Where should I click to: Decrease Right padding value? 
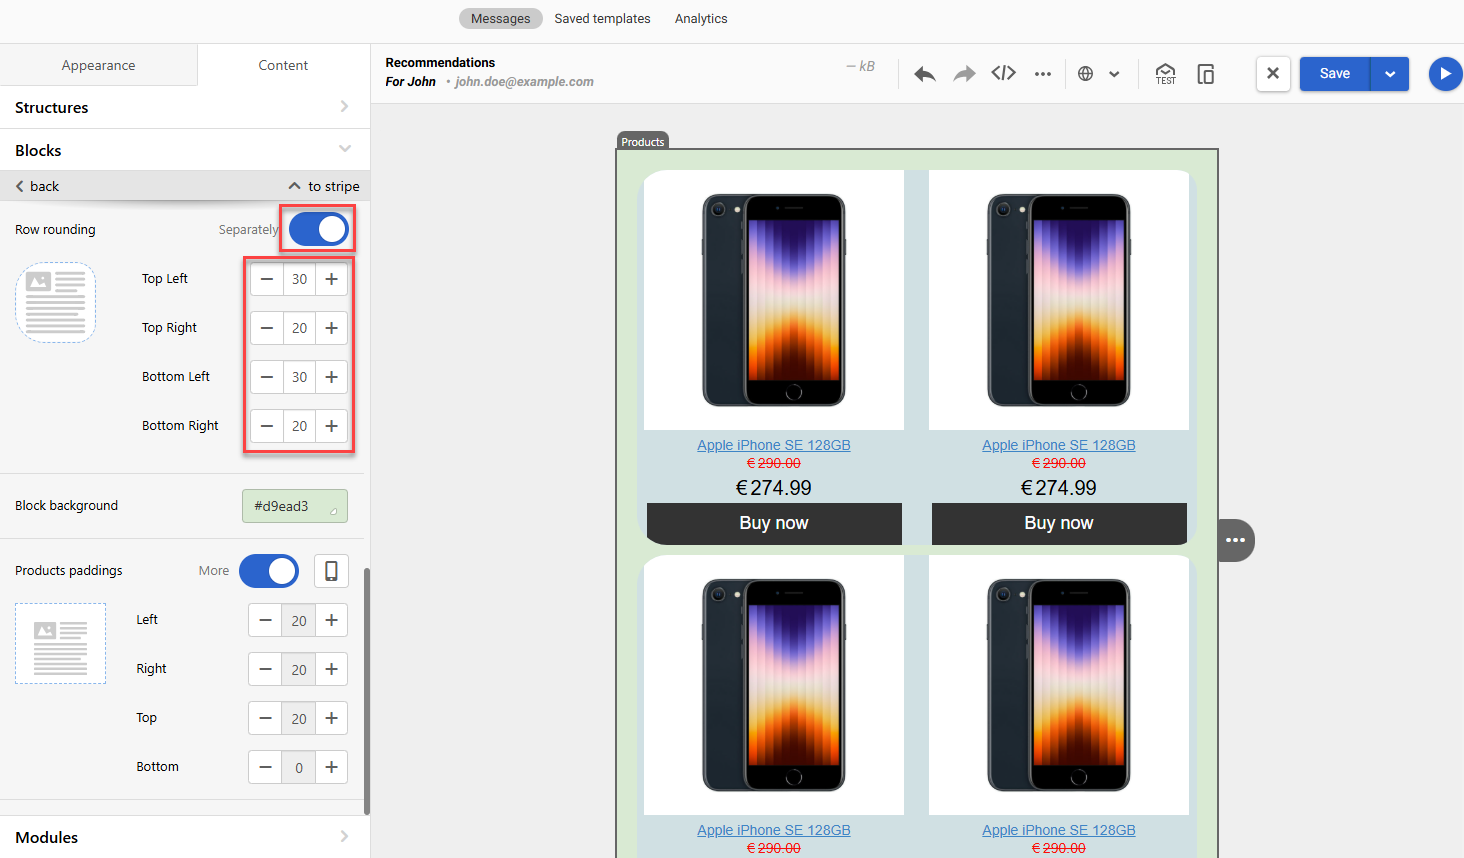(x=265, y=669)
